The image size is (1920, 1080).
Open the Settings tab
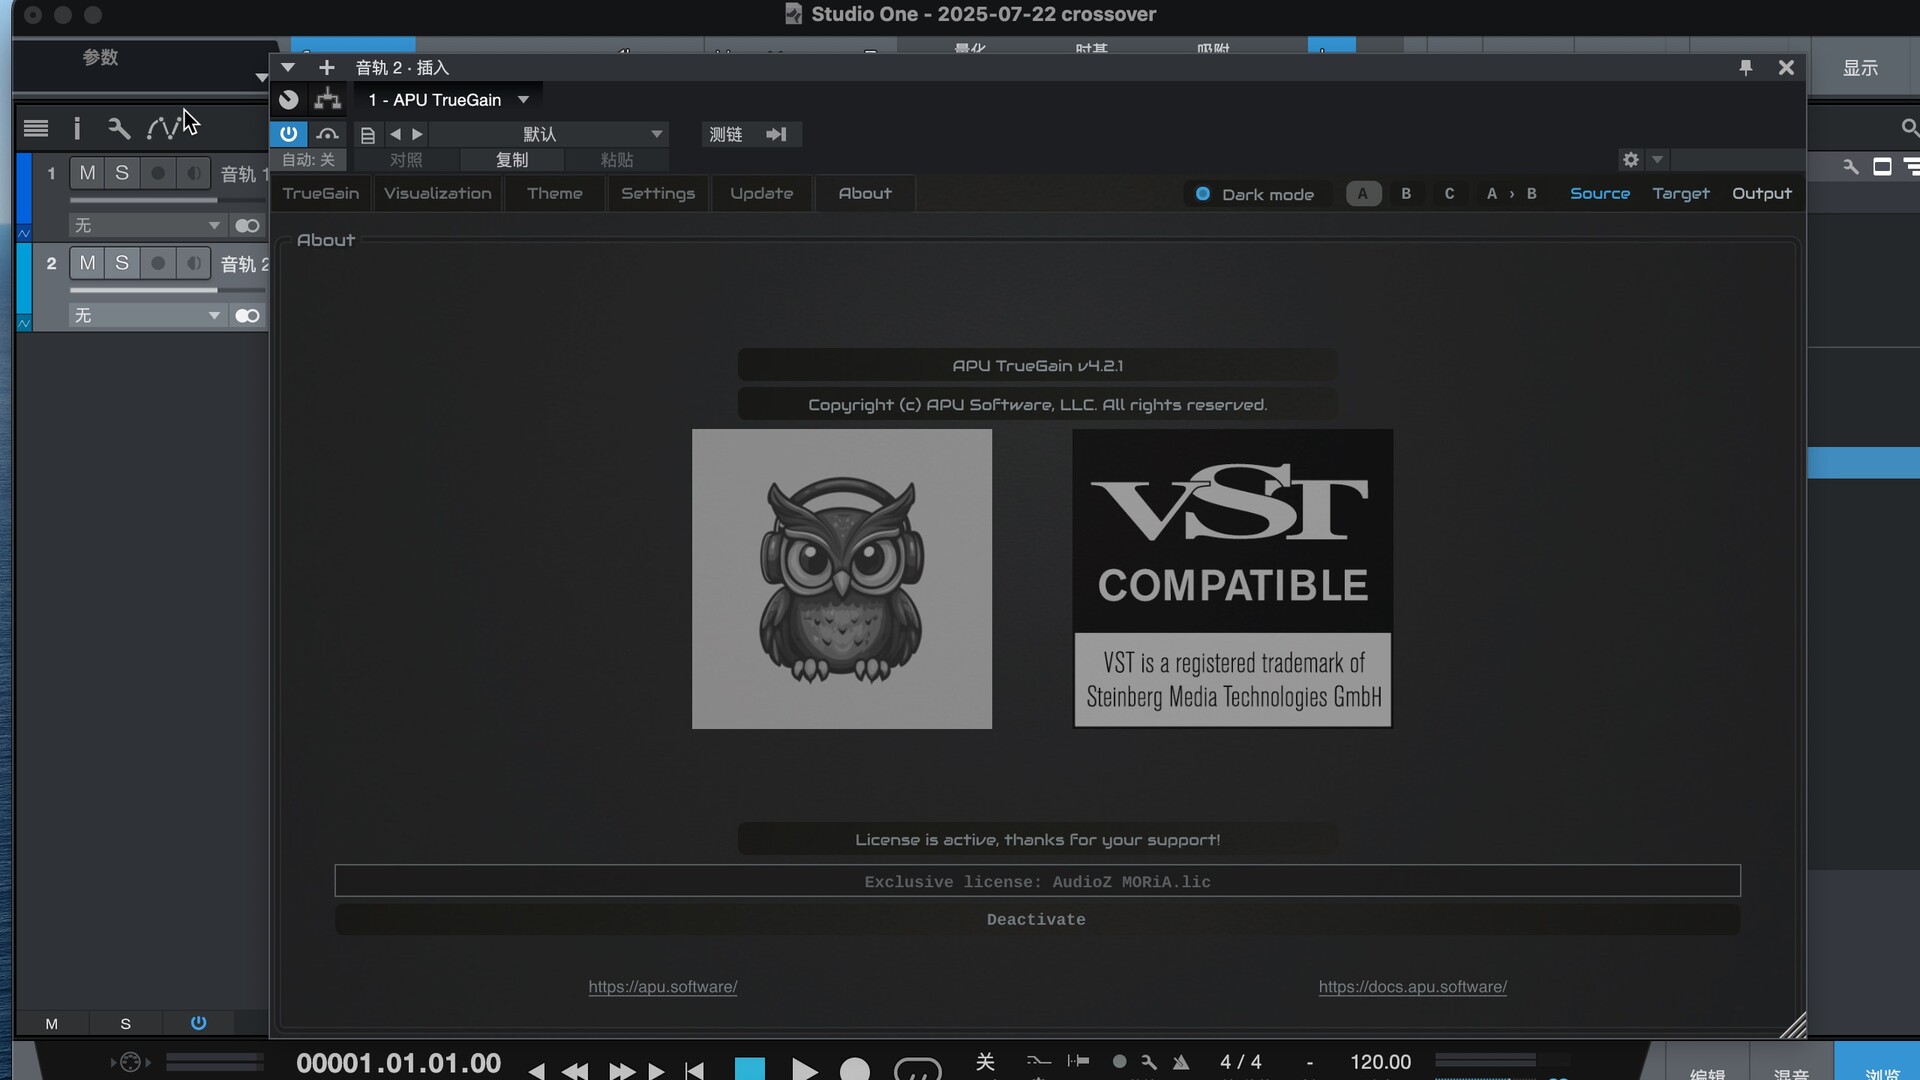pos(658,194)
